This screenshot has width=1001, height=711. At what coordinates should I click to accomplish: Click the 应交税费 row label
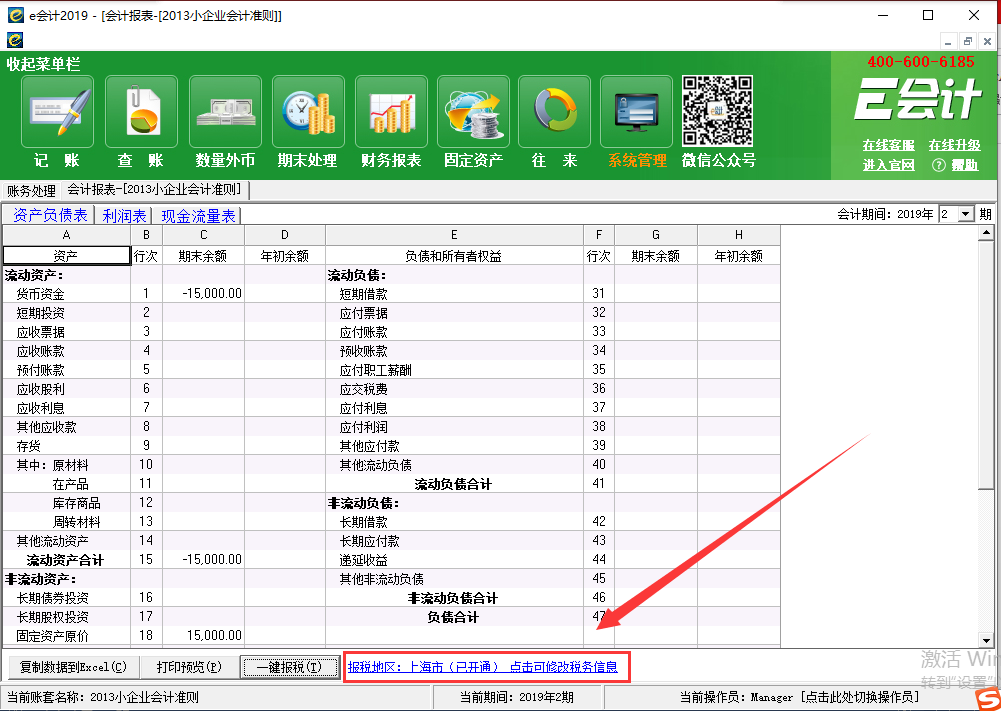pos(363,389)
